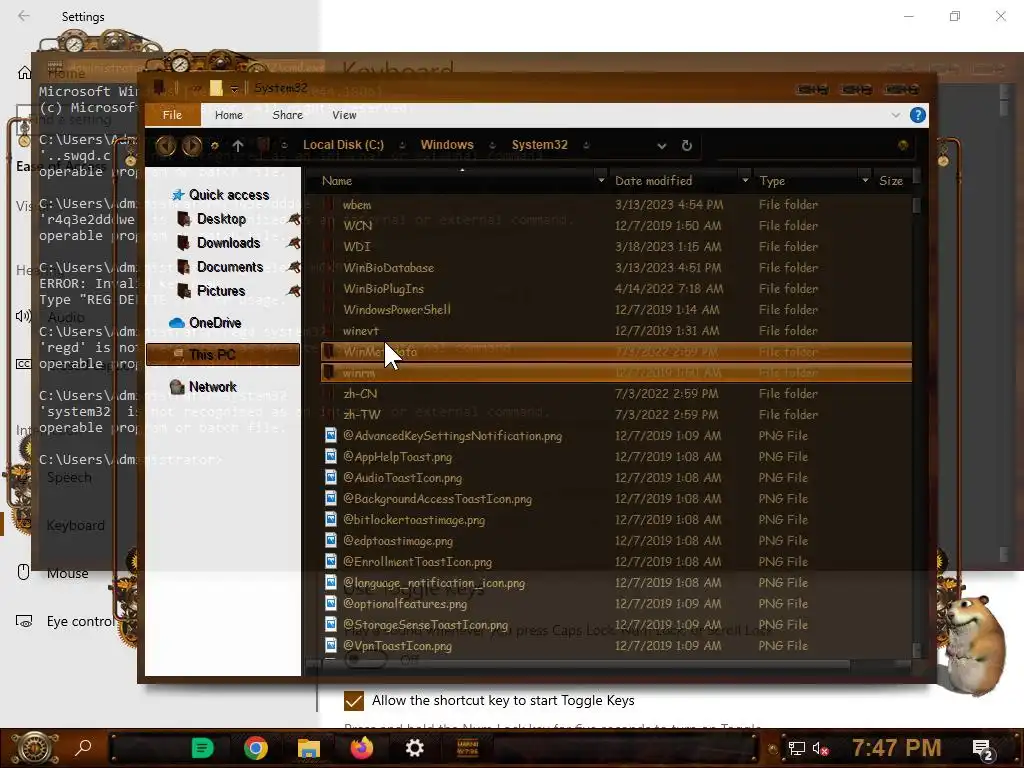Image resolution: width=1024 pixels, height=768 pixels.
Task: Go up one folder level arrow
Action: click(238, 146)
